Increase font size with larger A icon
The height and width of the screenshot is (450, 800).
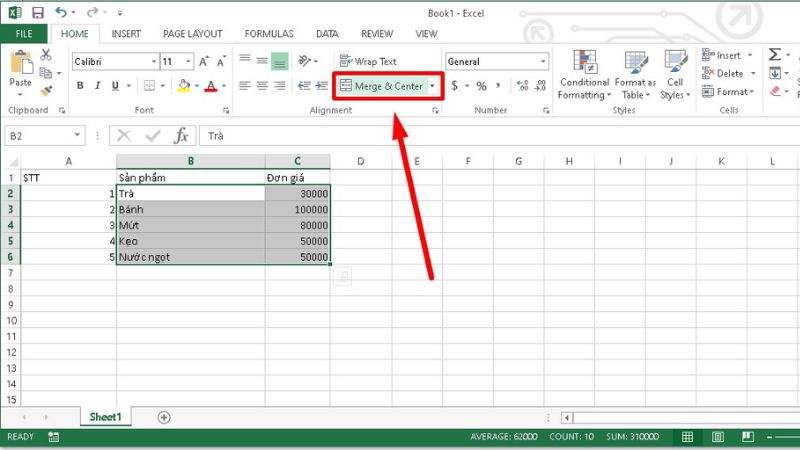point(204,61)
